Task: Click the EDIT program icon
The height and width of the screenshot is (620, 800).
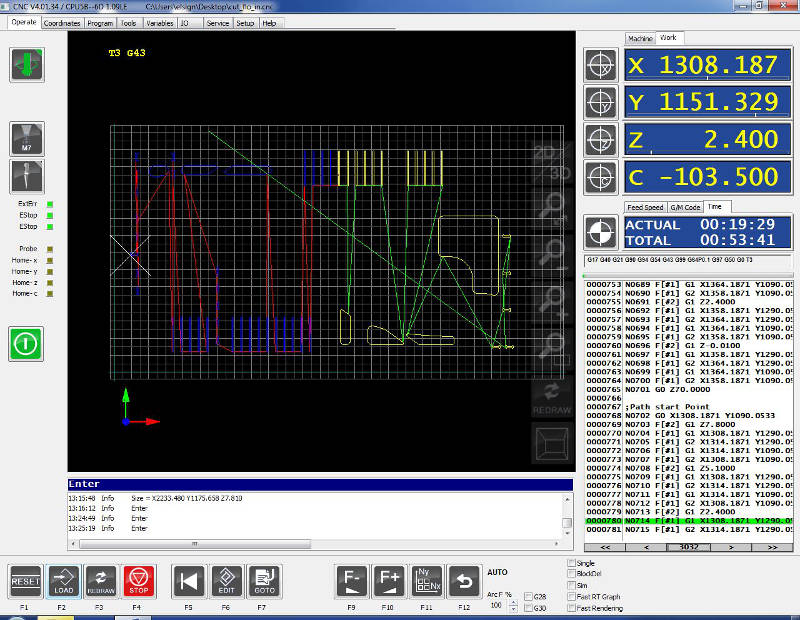Action: pyautogui.click(x=227, y=581)
